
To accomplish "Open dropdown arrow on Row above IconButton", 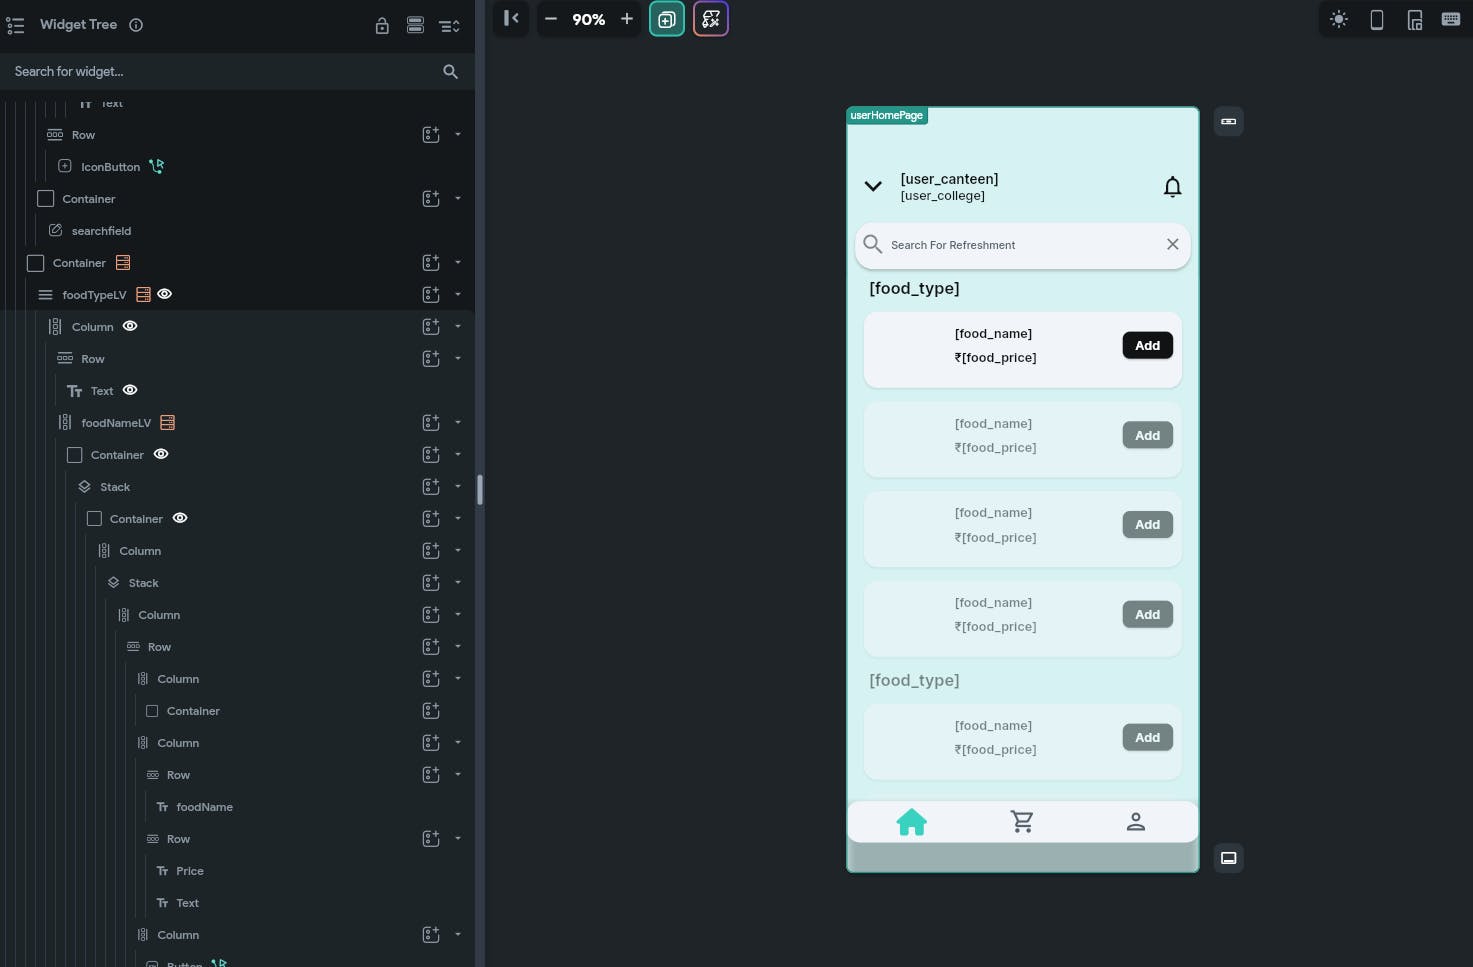I will click(458, 134).
